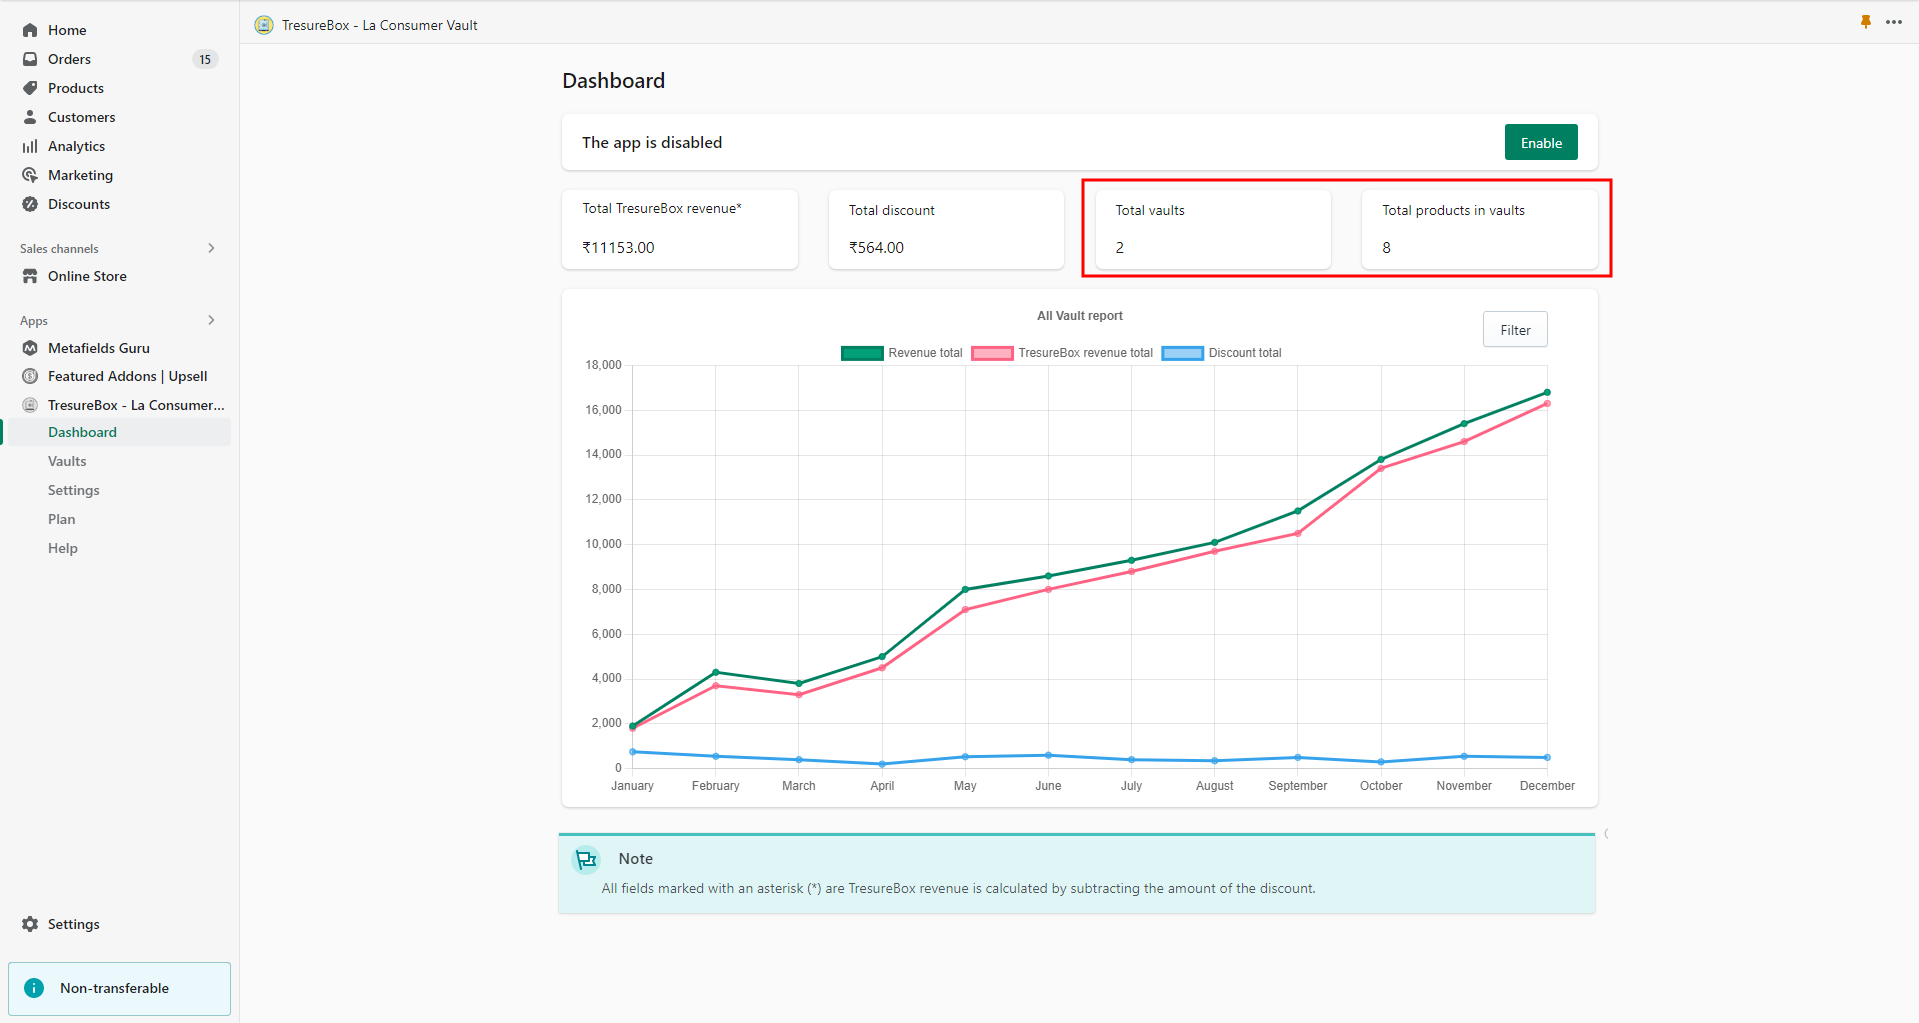The width and height of the screenshot is (1919, 1023).
Task: Click the Orders count badge 15
Action: [205, 59]
